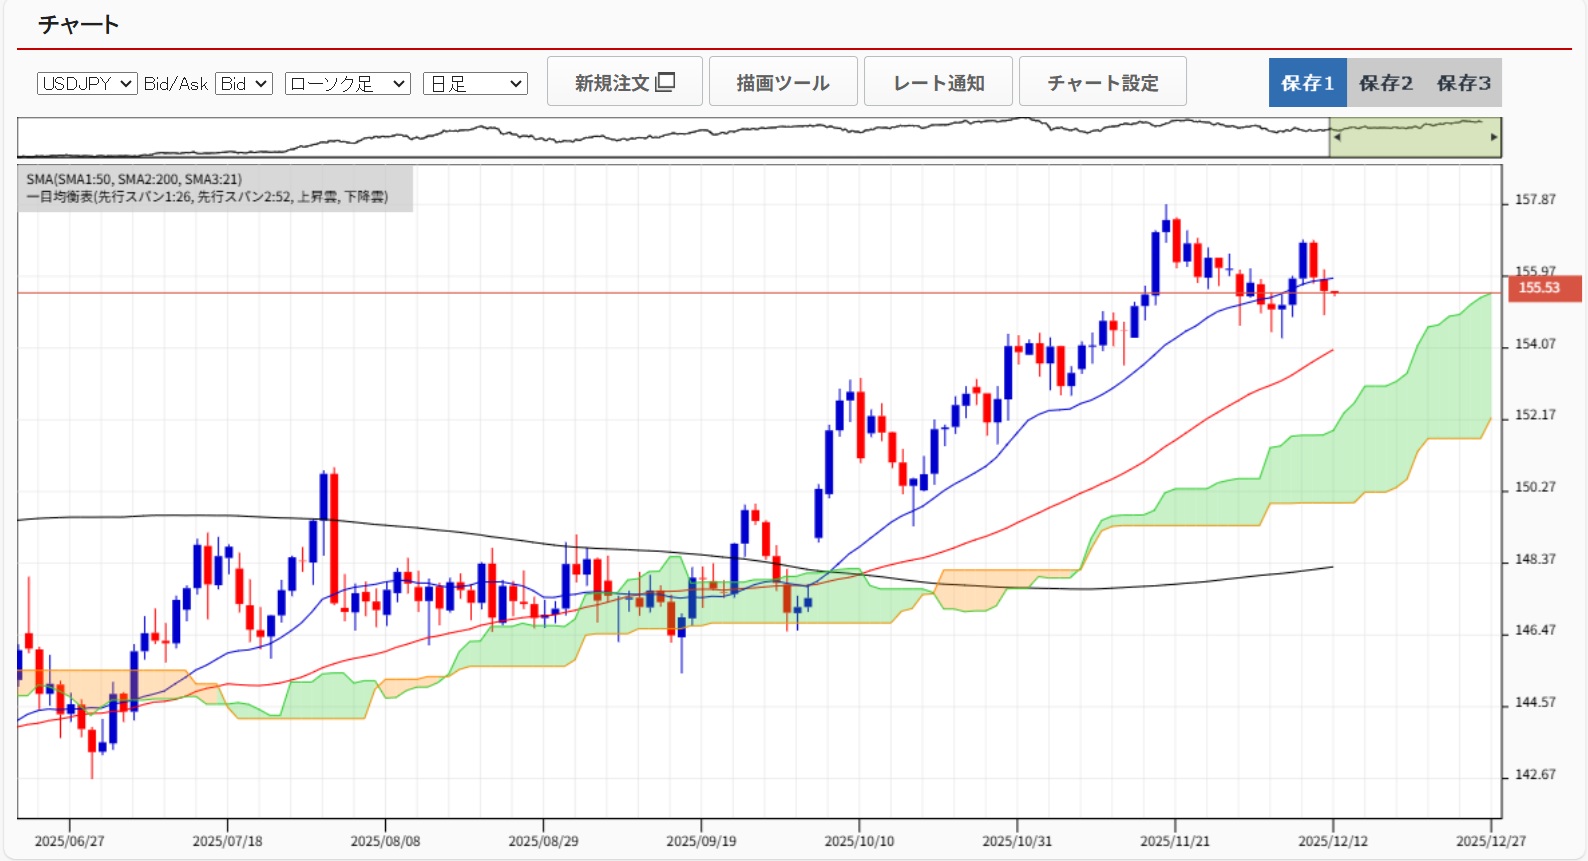Screen dimensions: 1588x861
Task: Switch to the 保存3 tab
Action: click(1463, 83)
